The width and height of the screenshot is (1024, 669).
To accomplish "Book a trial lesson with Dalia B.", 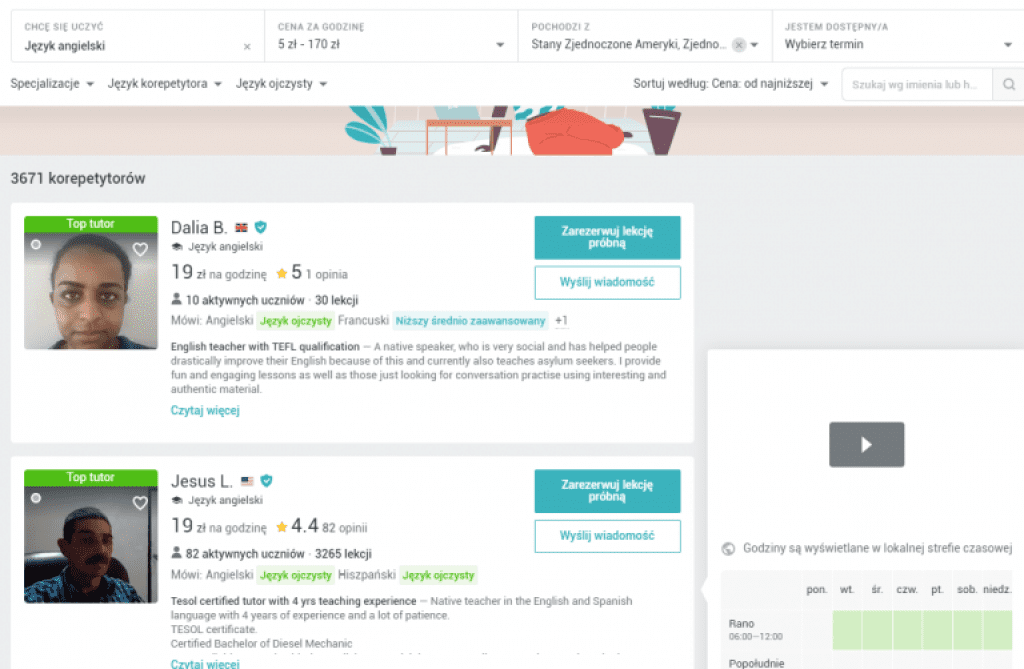I will pyautogui.click(x=607, y=237).
